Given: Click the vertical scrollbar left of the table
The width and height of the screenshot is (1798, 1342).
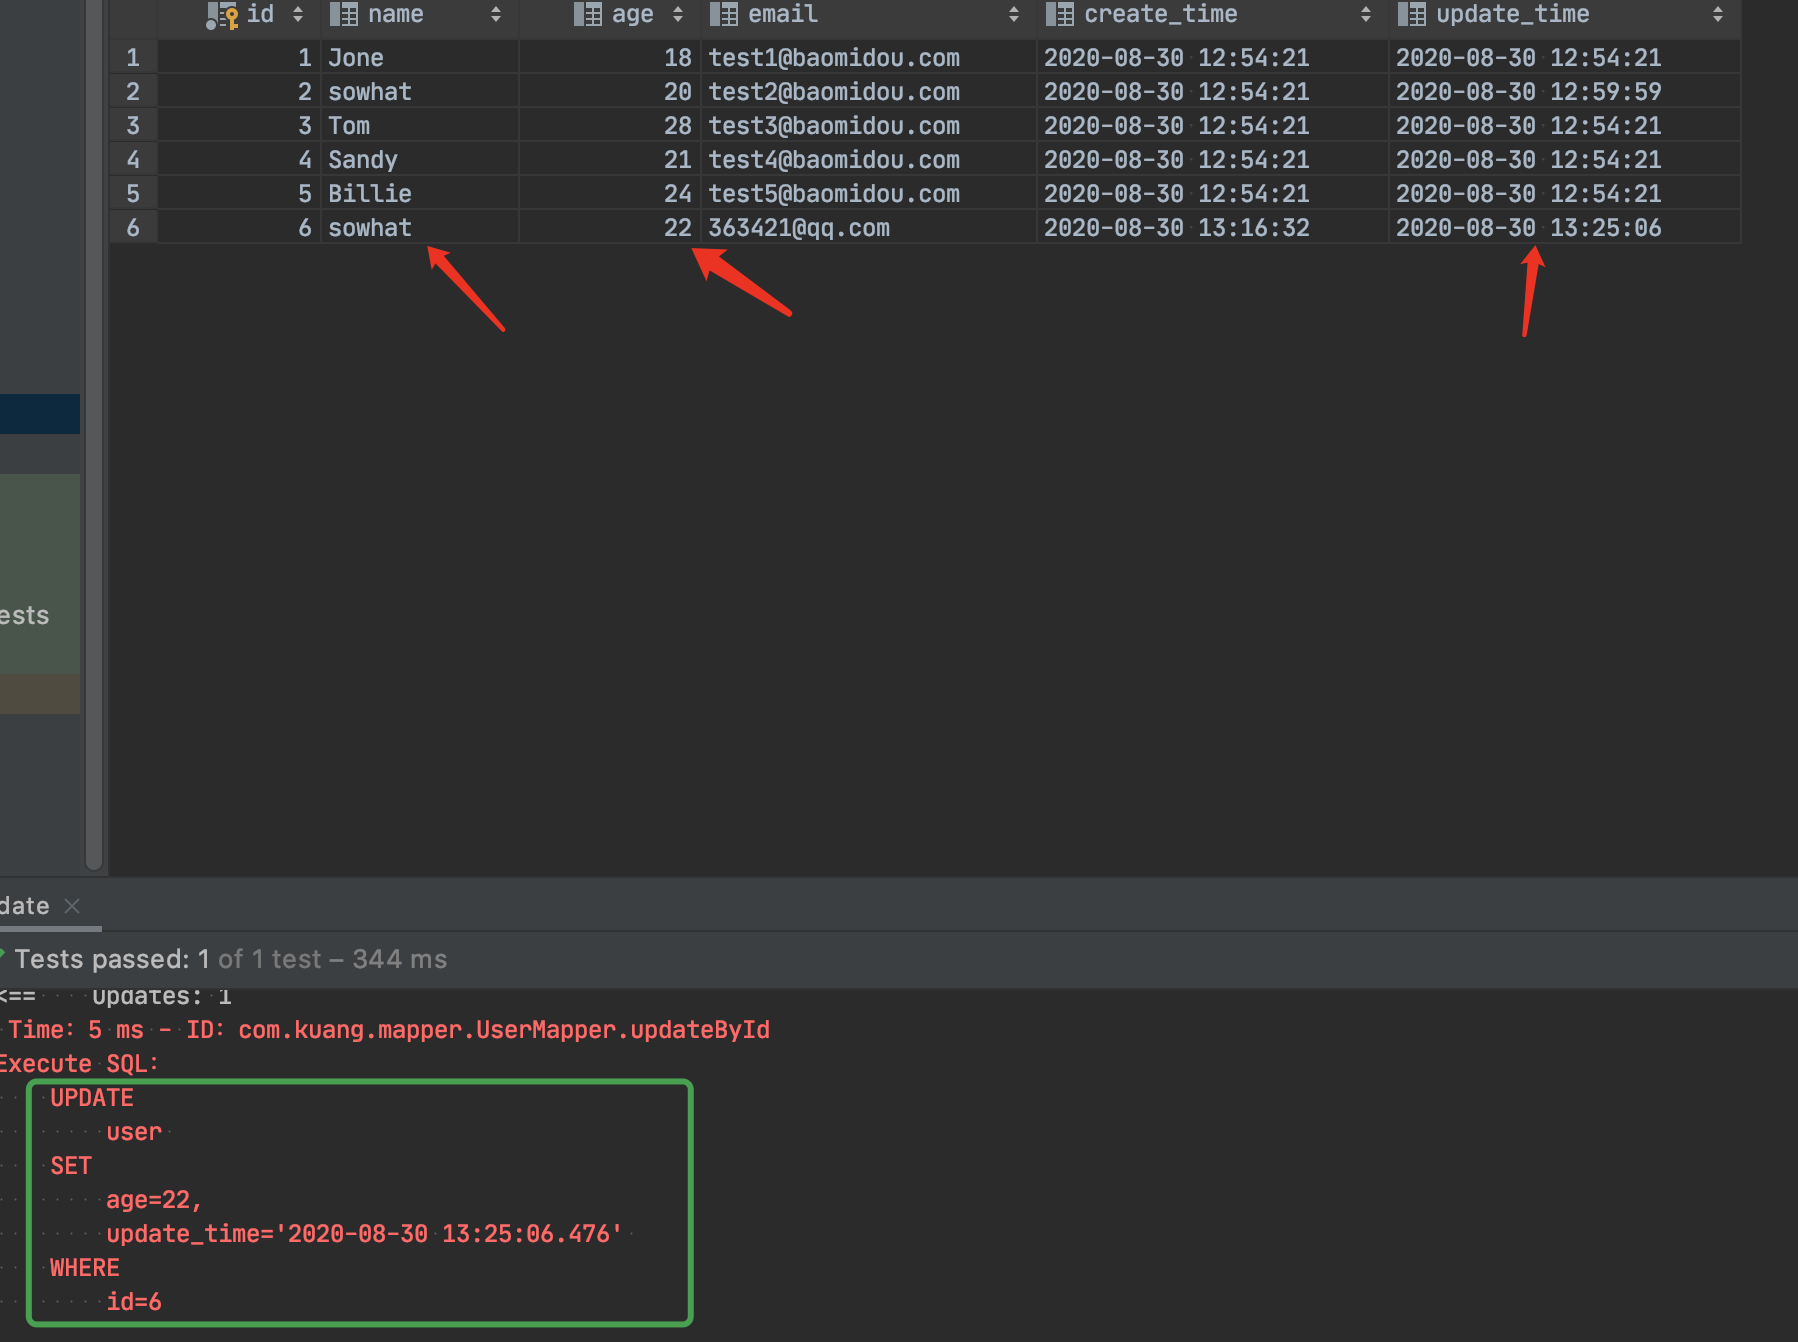Looking at the screenshot, I should pos(94,435).
